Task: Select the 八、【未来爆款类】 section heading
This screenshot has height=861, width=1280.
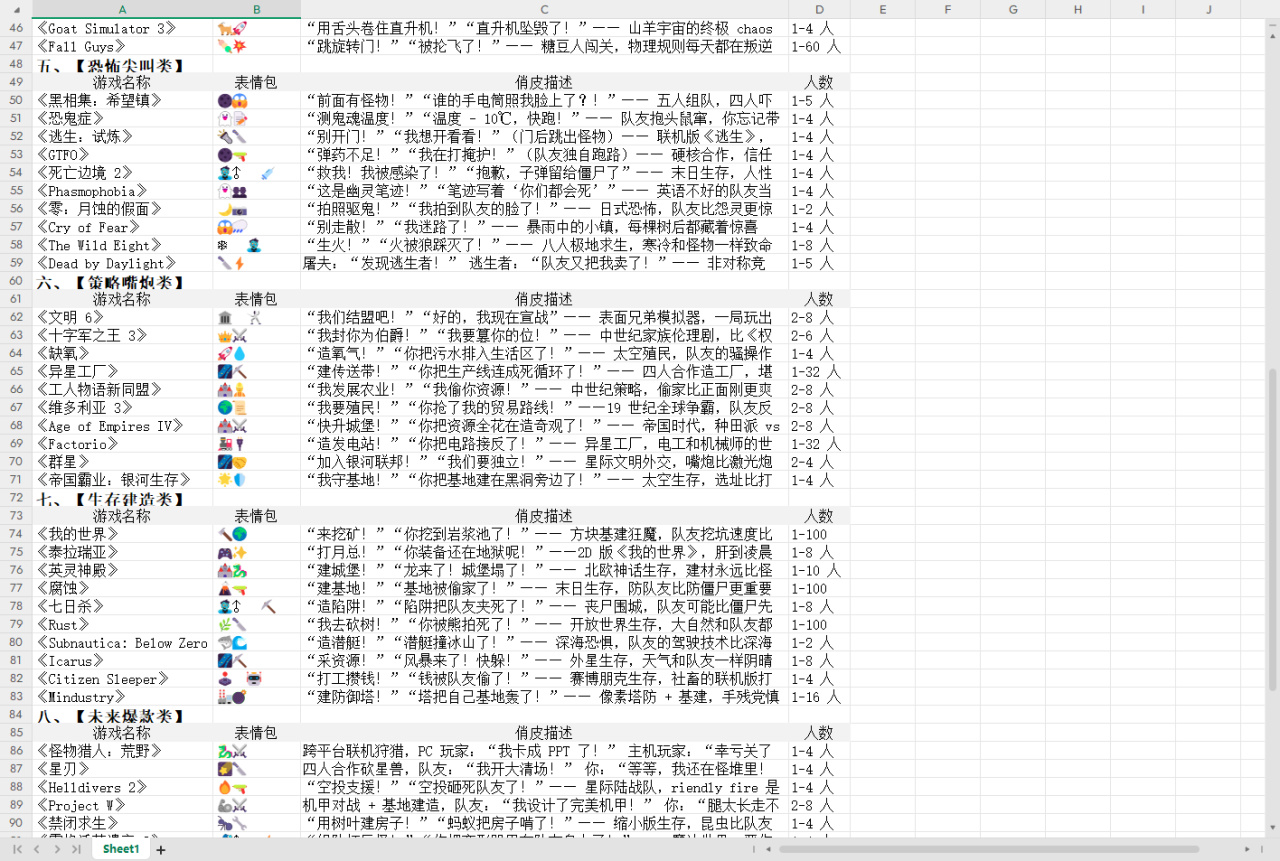Action: [x=122, y=715]
